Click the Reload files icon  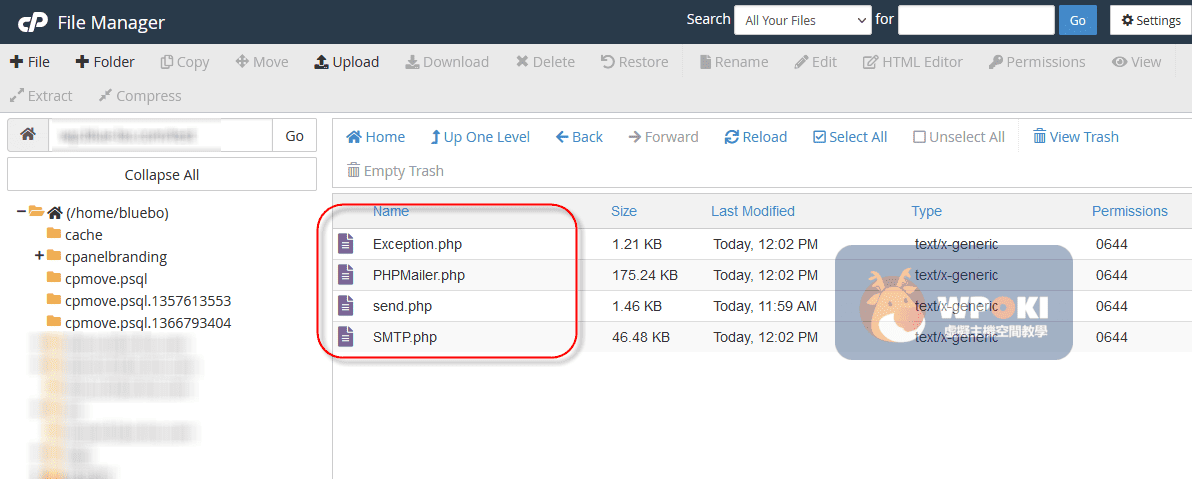click(732, 137)
